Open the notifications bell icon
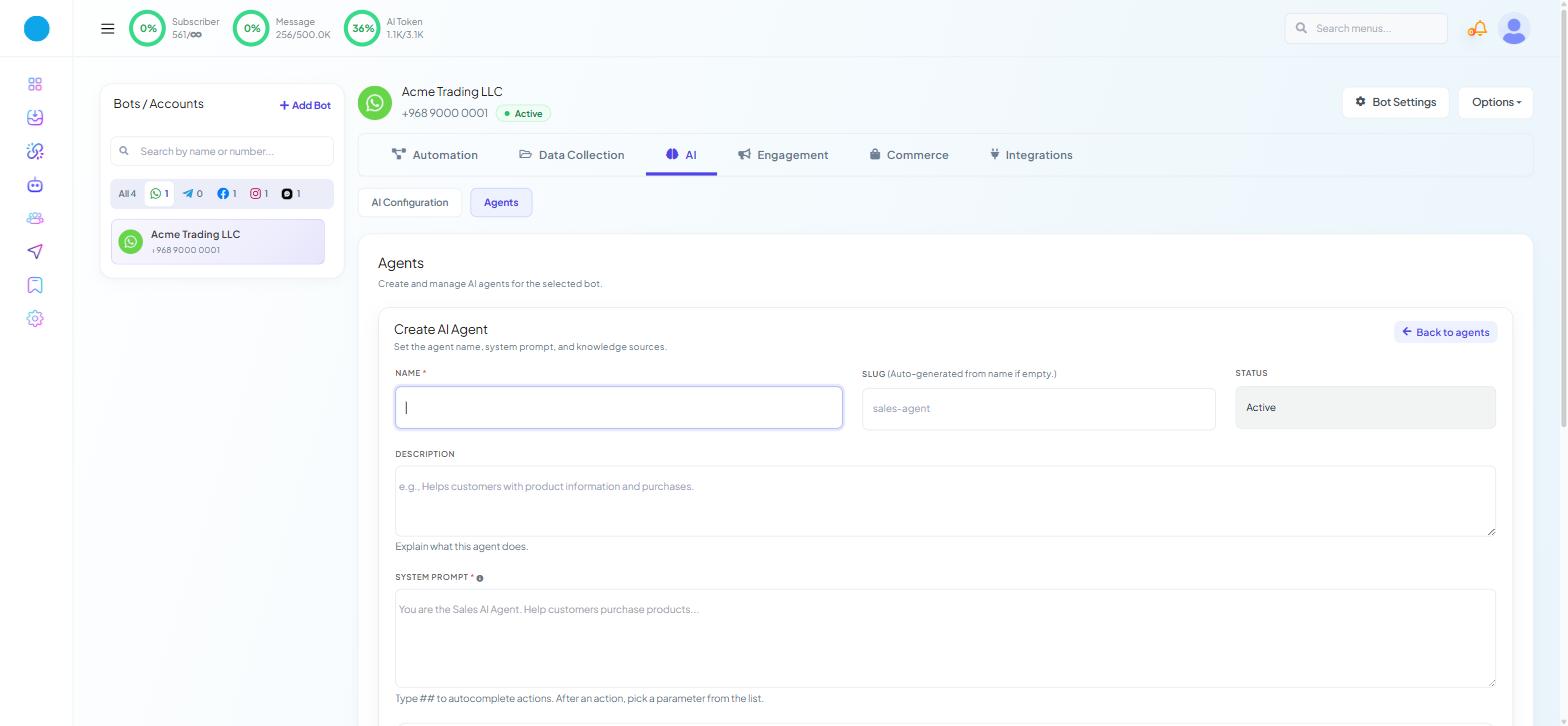 (x=1477, y=29)
